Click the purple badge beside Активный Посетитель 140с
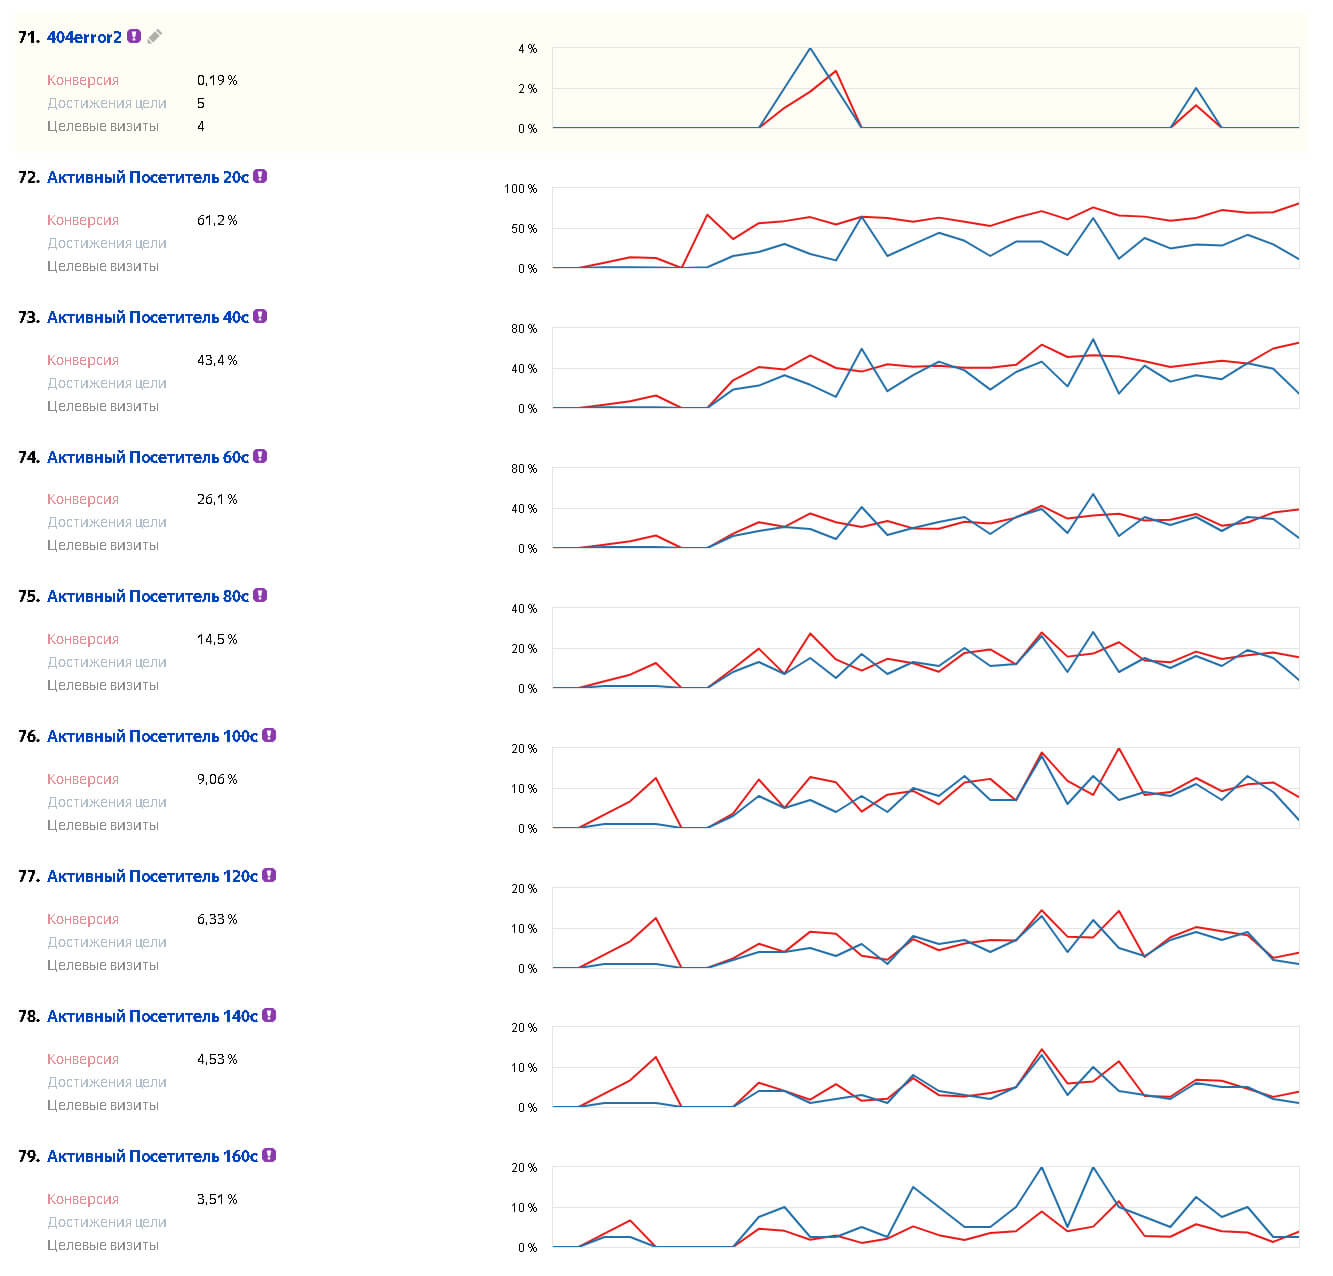The width and height of the screenshot is (1333, 1276). [x=269, y=1015]
